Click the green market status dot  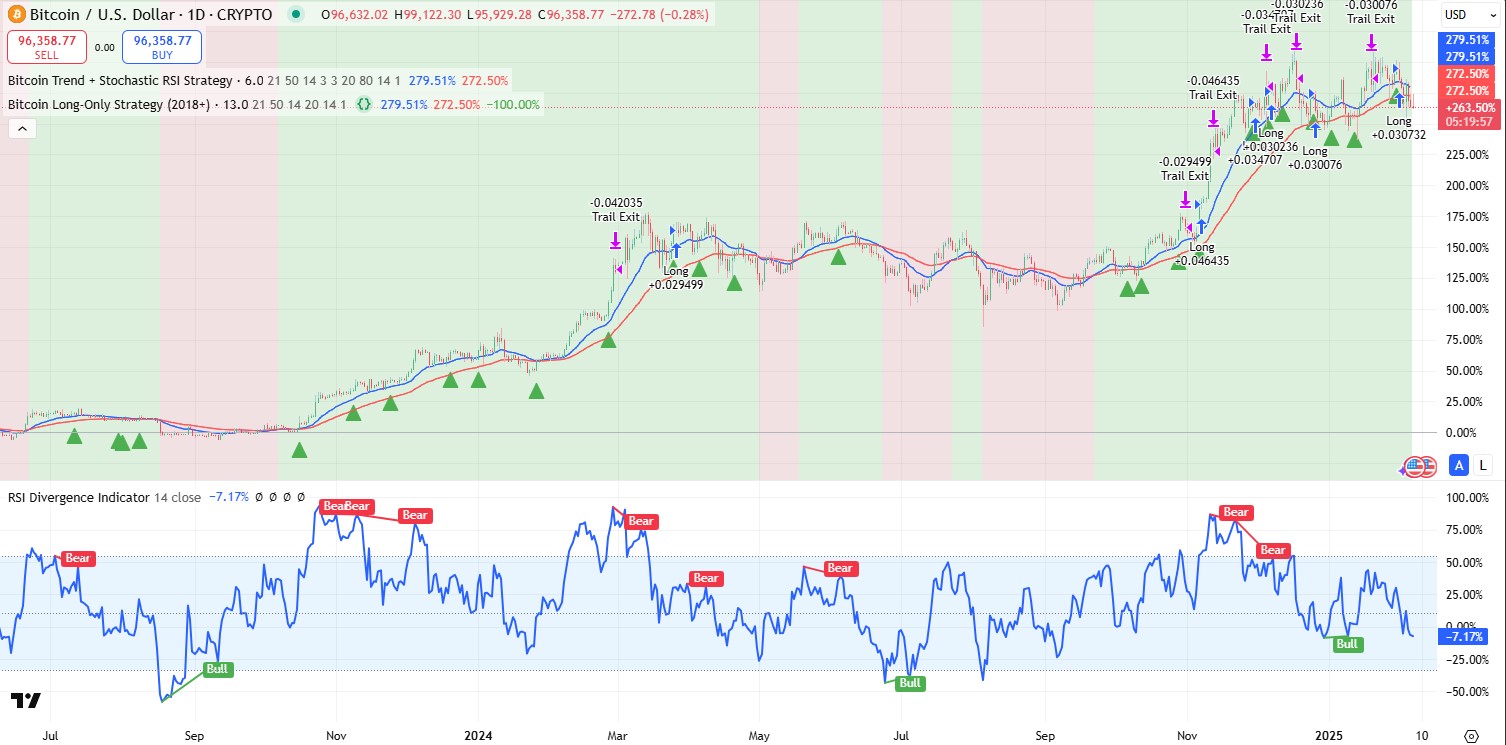coord(296,15)
